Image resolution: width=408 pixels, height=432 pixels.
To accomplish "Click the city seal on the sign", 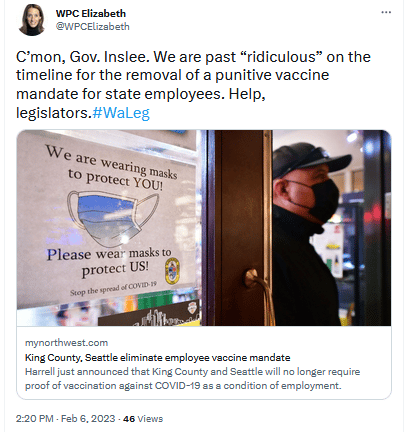I will tap(172, 271).
